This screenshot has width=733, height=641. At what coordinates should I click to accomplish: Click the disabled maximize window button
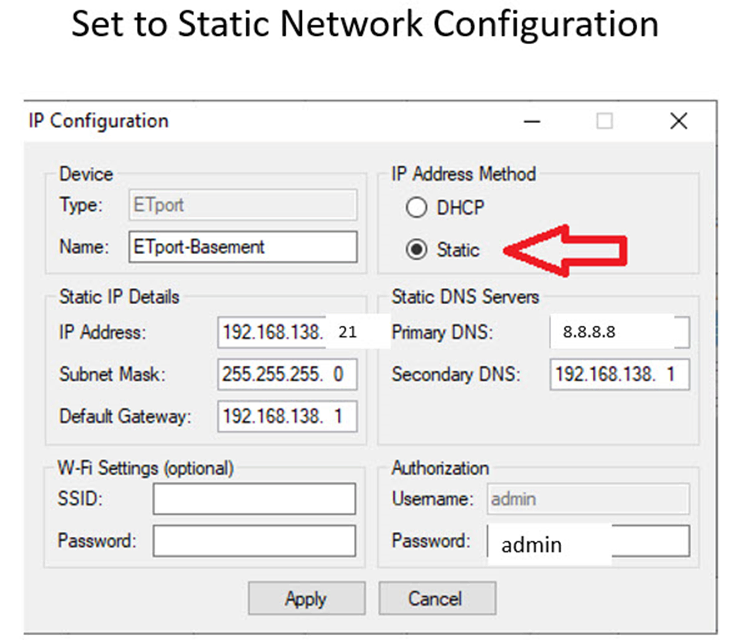point(604,121)
